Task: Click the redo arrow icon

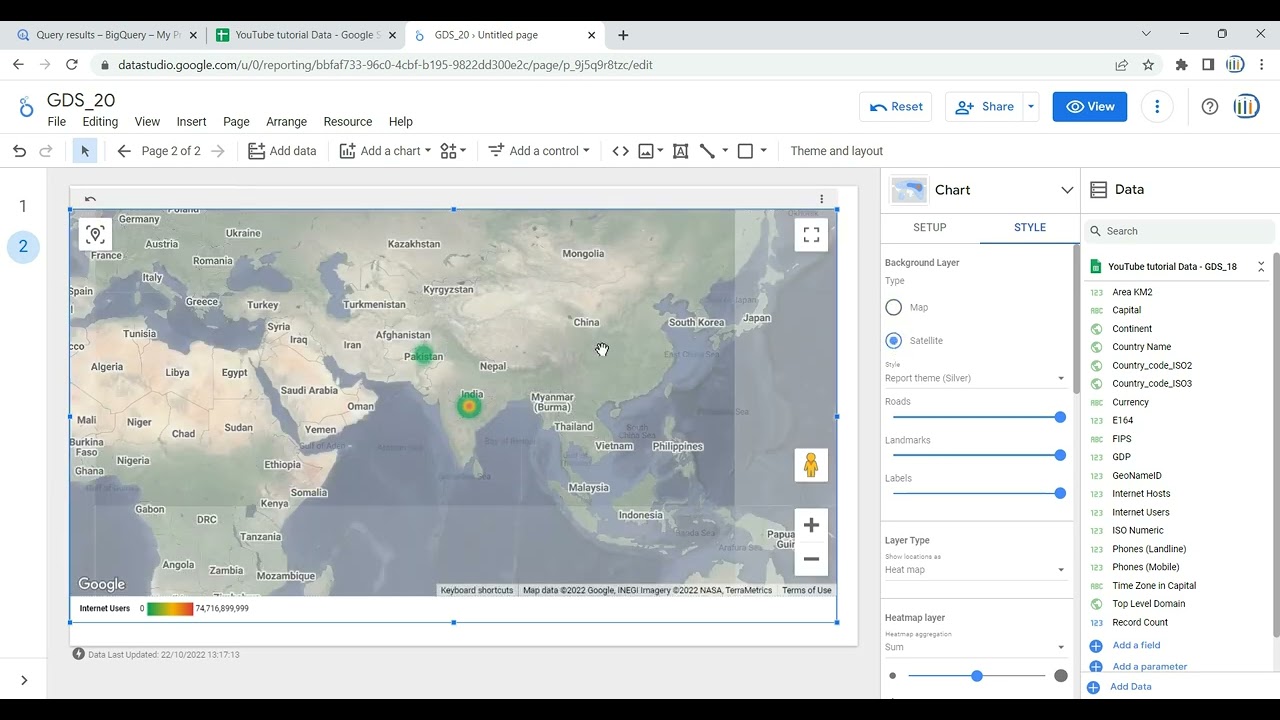Action: (x=45, y=151)
